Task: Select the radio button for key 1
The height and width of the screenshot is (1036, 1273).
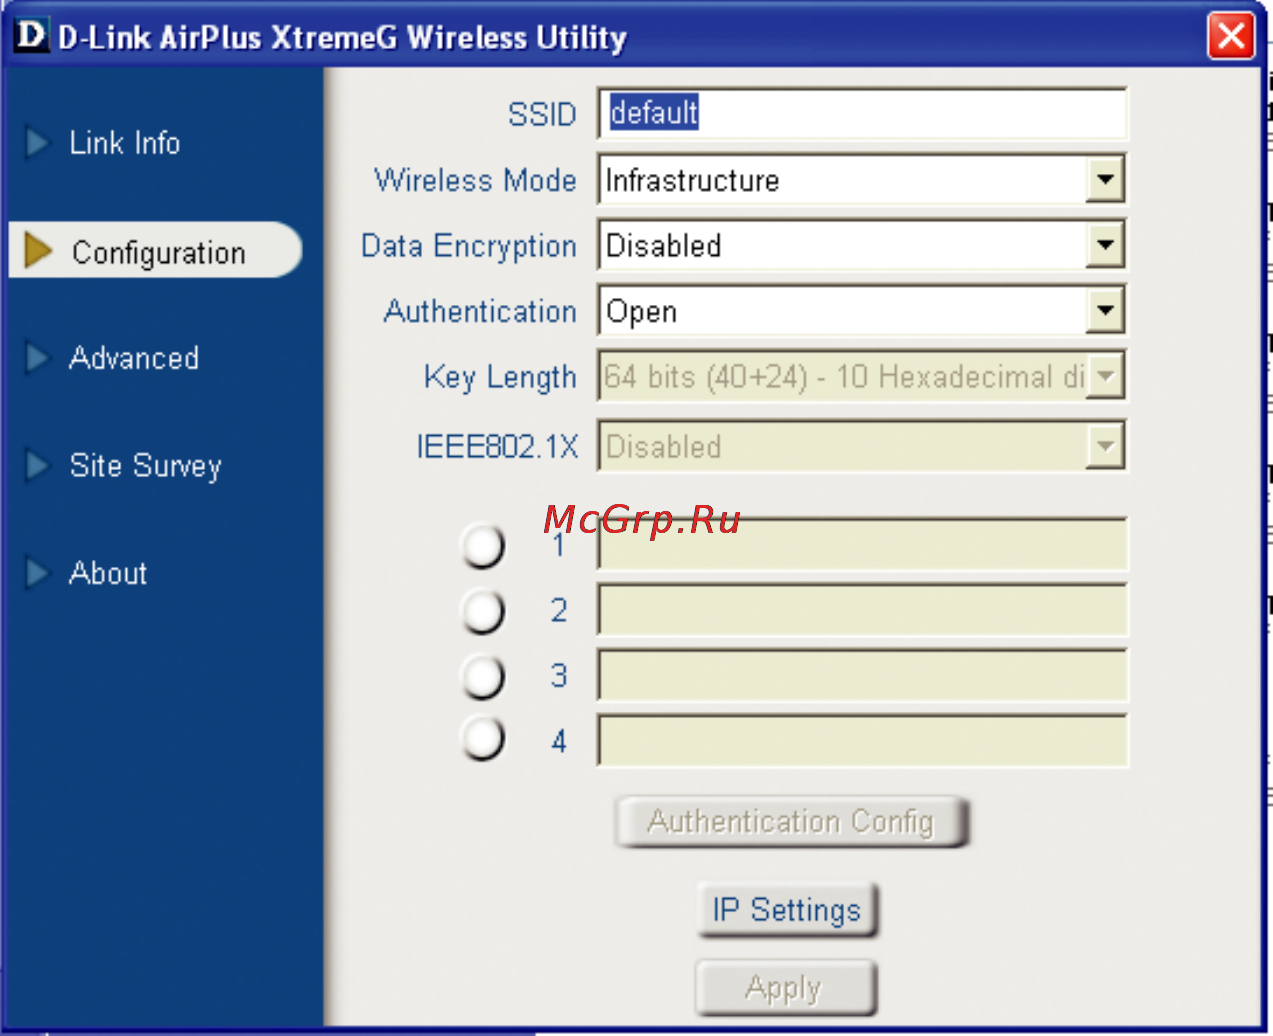Action: 483,546
